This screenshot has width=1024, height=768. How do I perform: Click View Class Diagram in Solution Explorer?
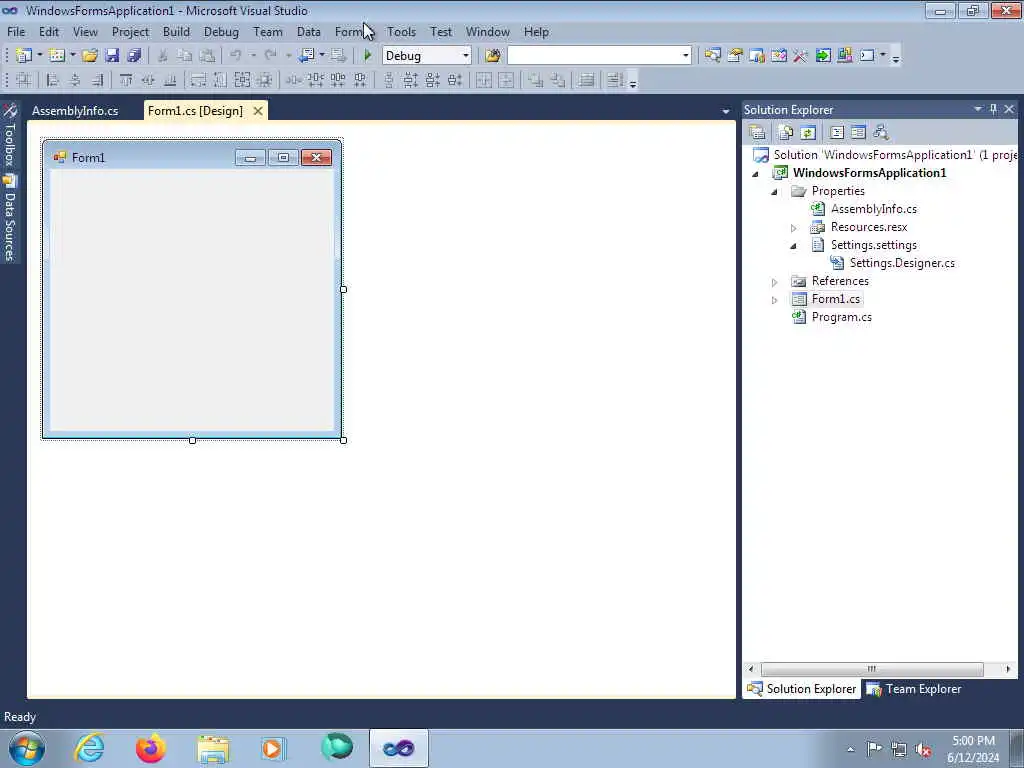[881, 133]
